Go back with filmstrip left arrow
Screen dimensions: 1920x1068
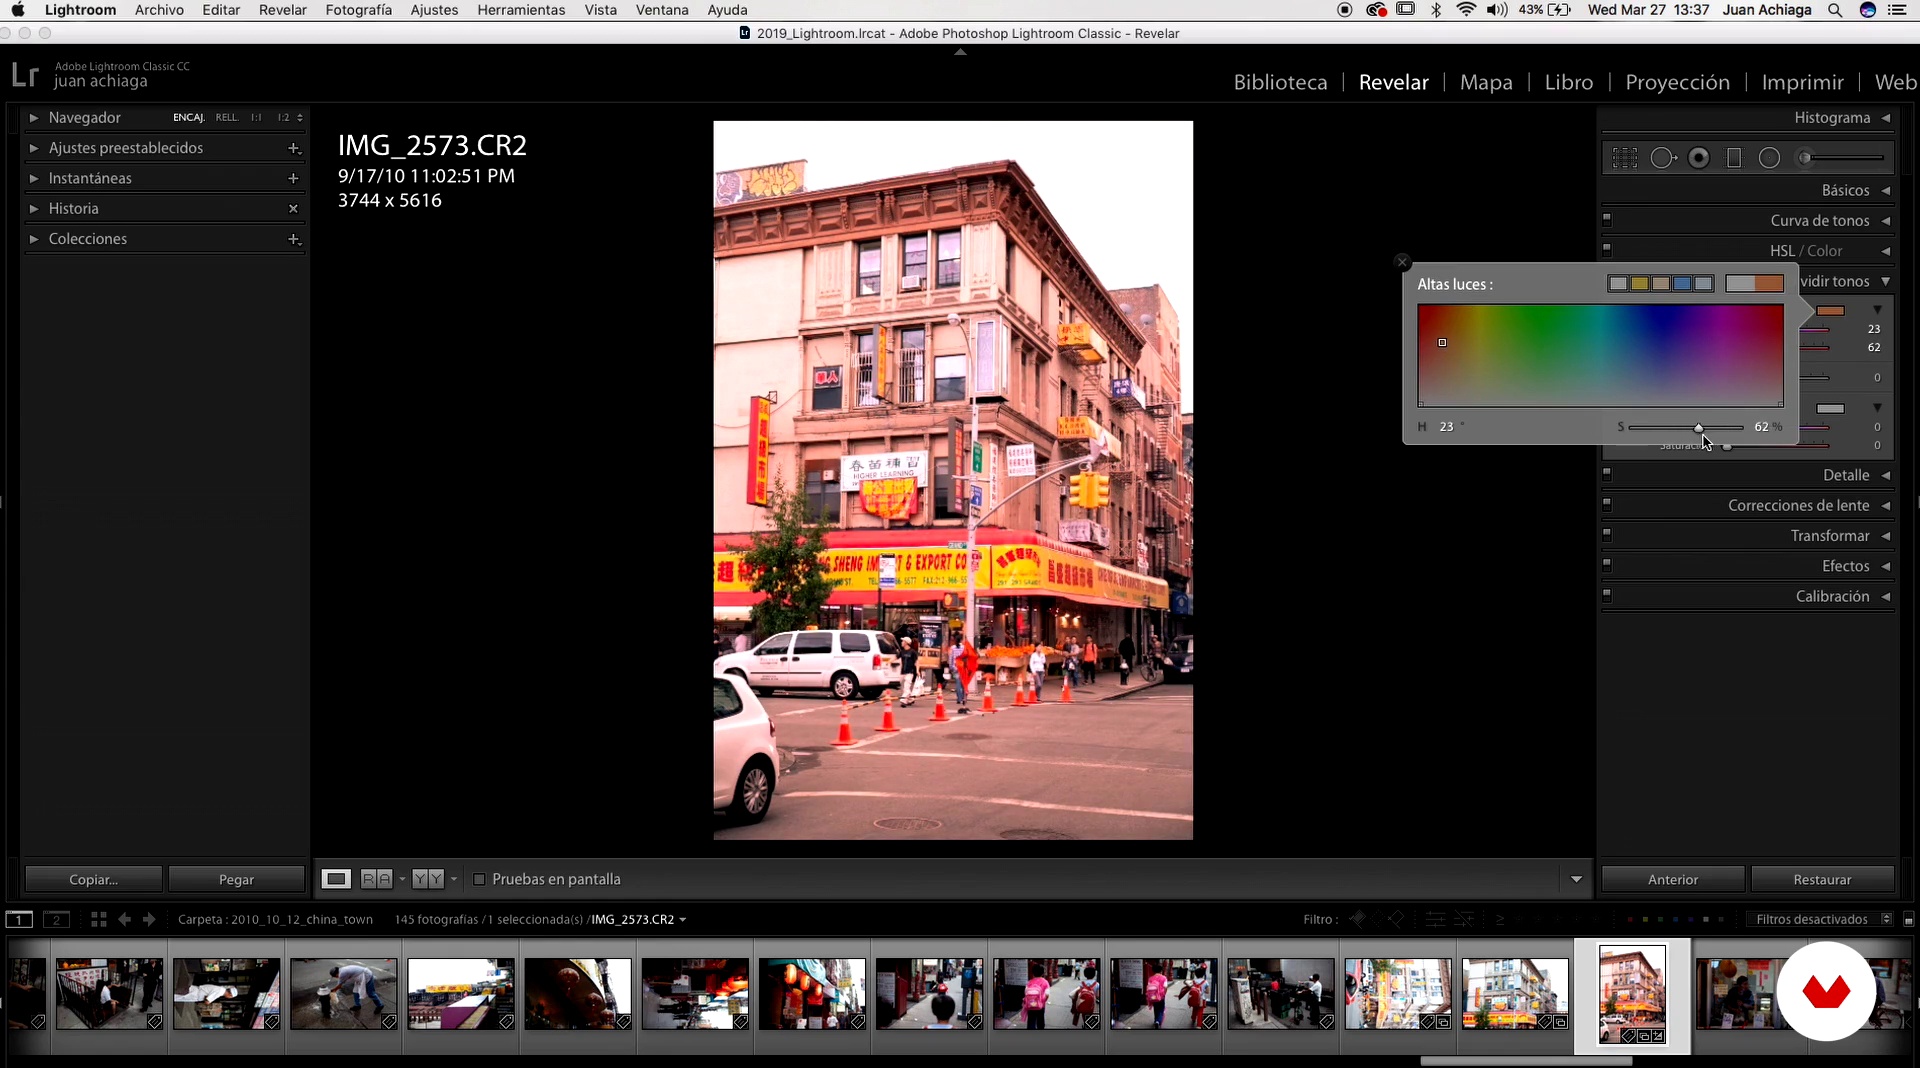coord(124,919)
